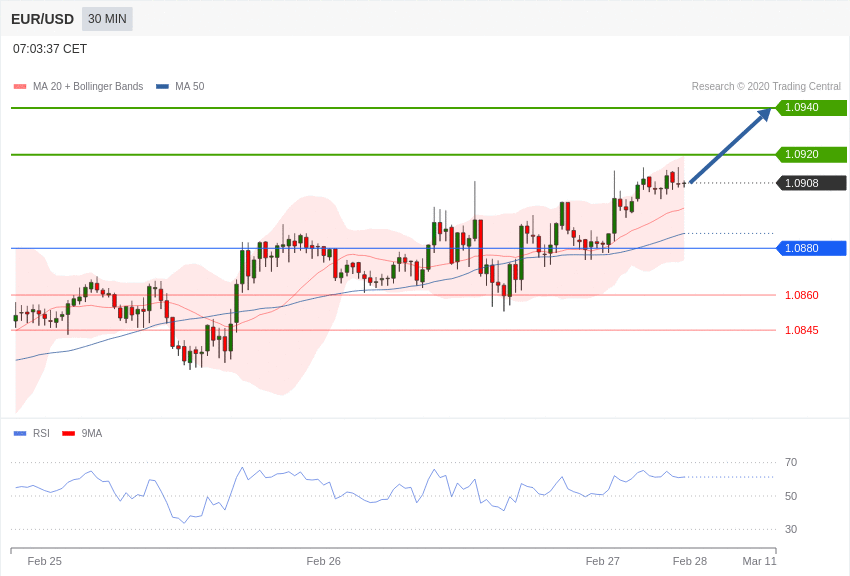The height and width of the screenshot is (576, 850).
Task: Click the Mar 11 date axis label
Action: click(759, 561)
